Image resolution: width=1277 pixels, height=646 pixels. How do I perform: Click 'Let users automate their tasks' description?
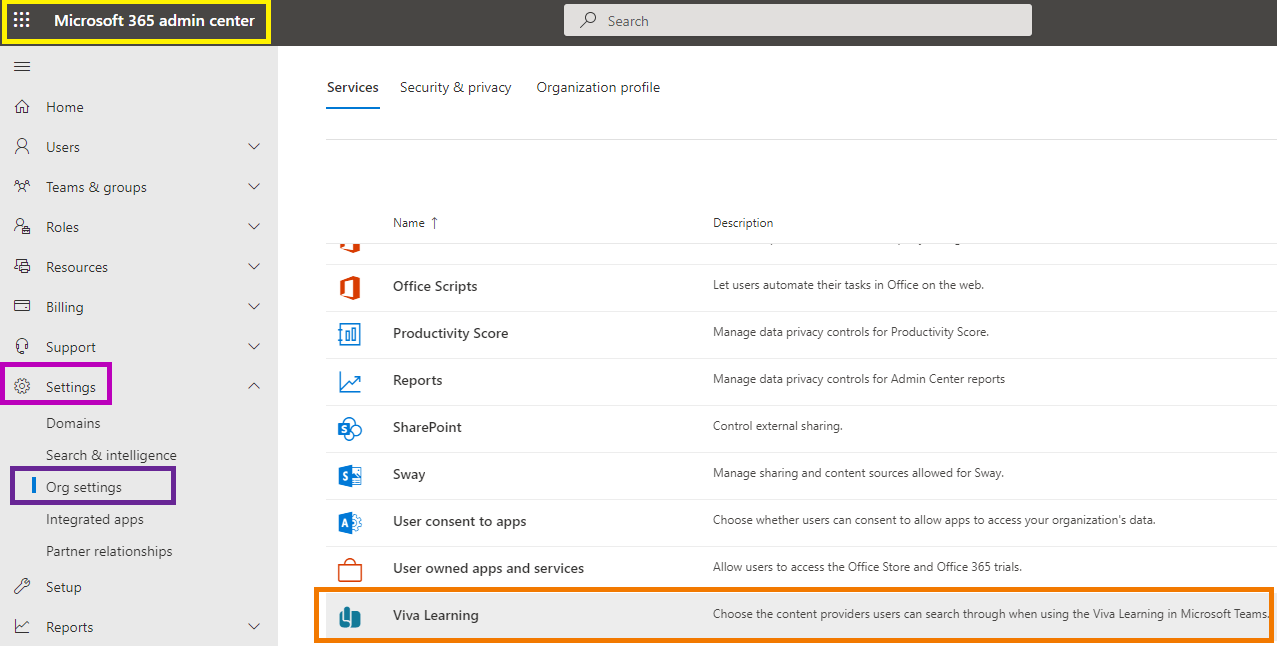coord(849,285)
